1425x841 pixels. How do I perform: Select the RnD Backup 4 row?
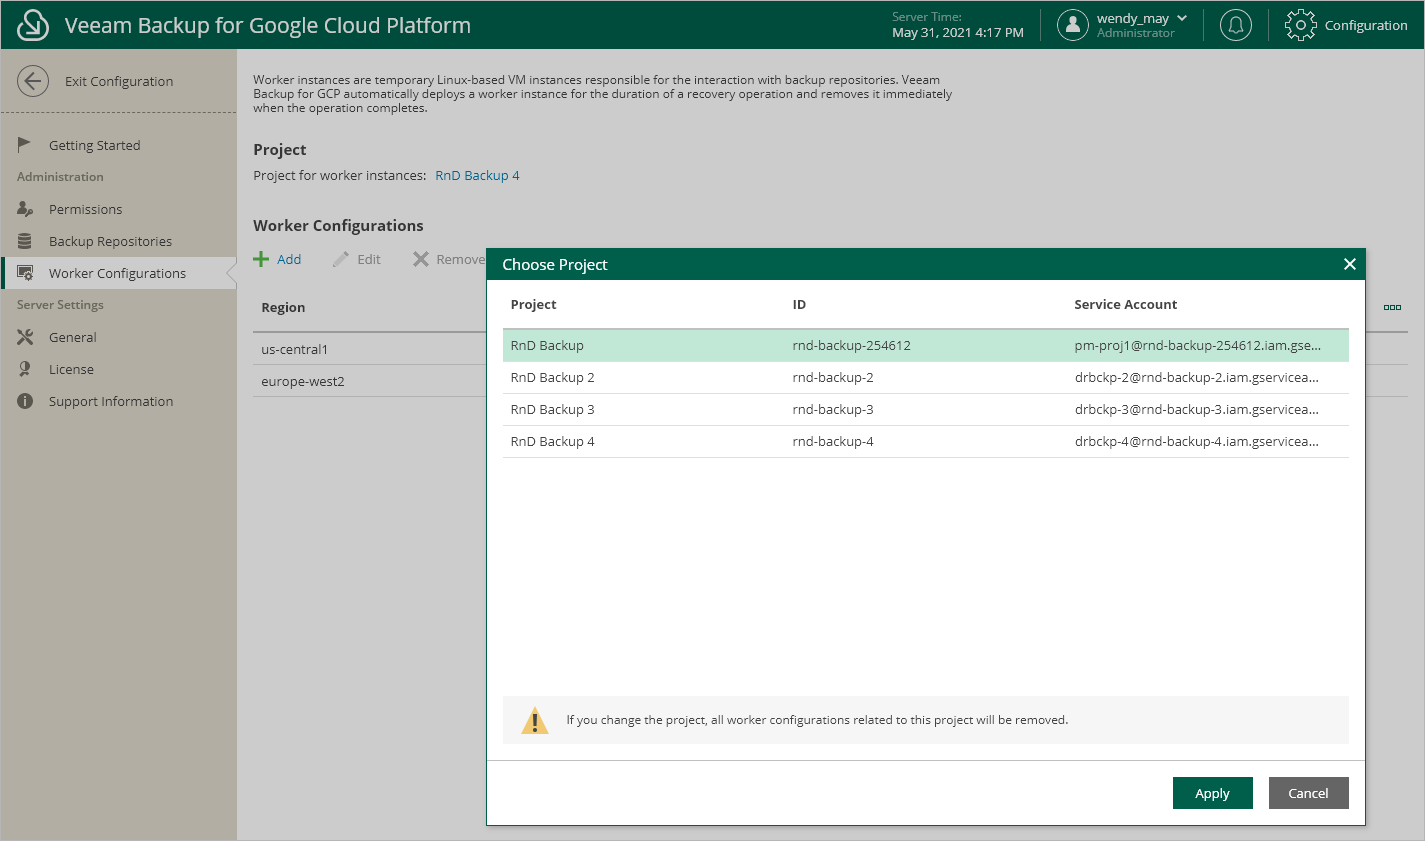tap(925, 441)
